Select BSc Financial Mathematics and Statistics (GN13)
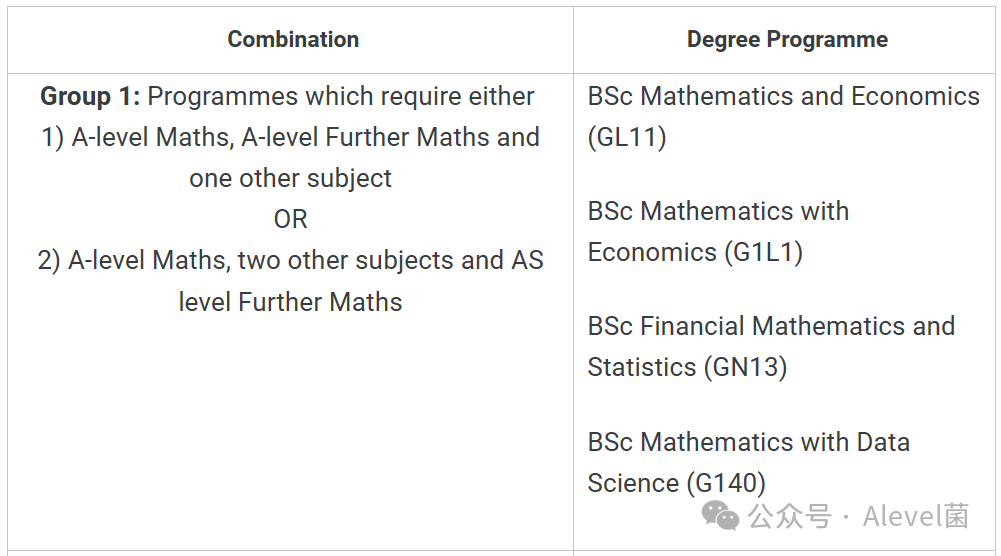The image size is (1001, 556). pyautogui.click(x=771, y=347)
